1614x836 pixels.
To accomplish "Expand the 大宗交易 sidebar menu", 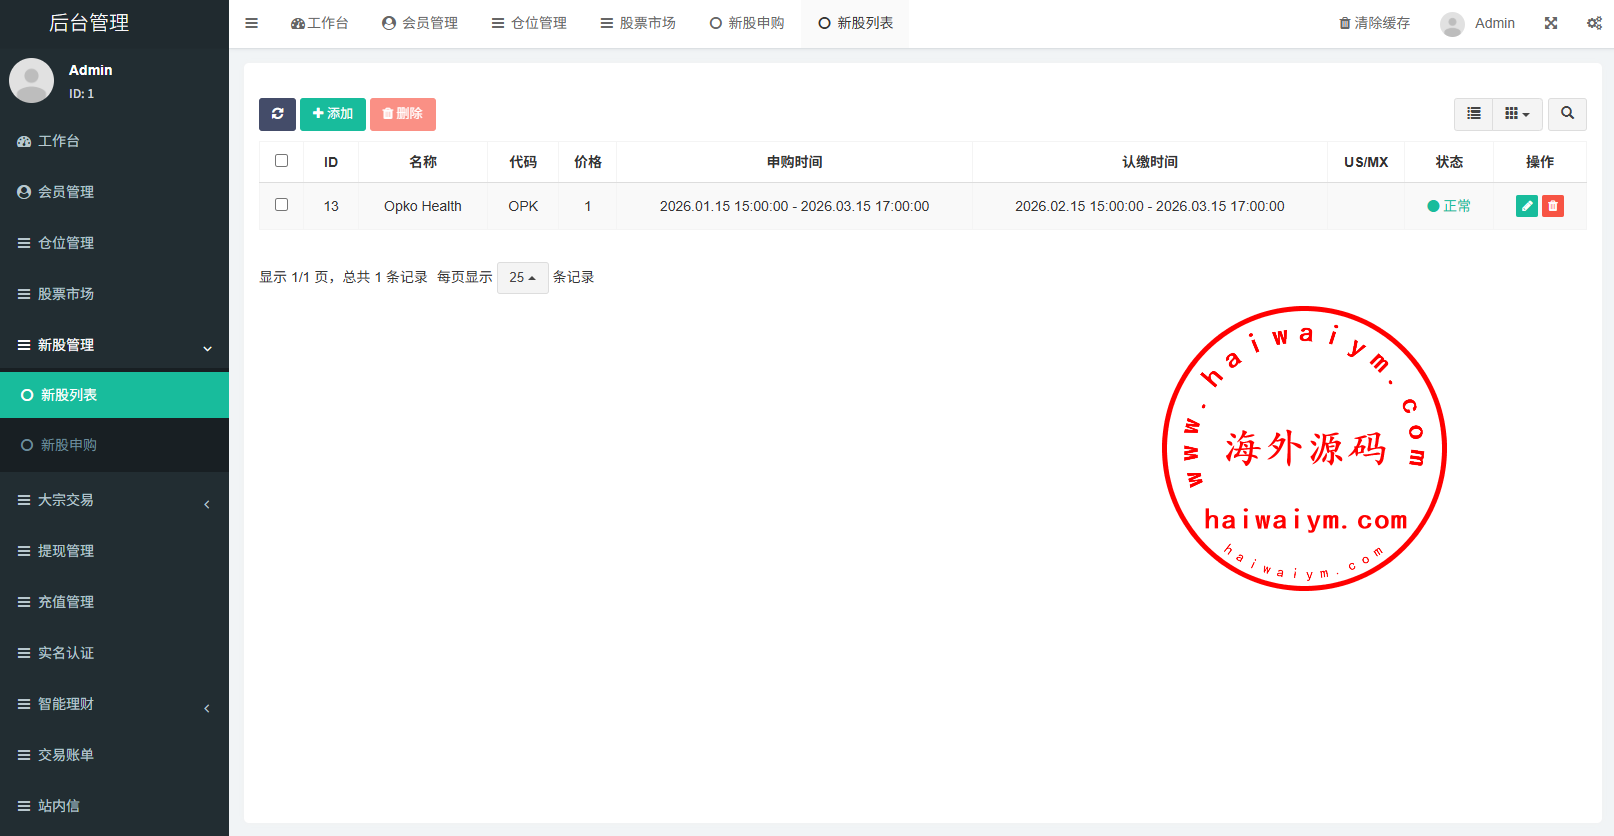I will (x=114, y=500).
